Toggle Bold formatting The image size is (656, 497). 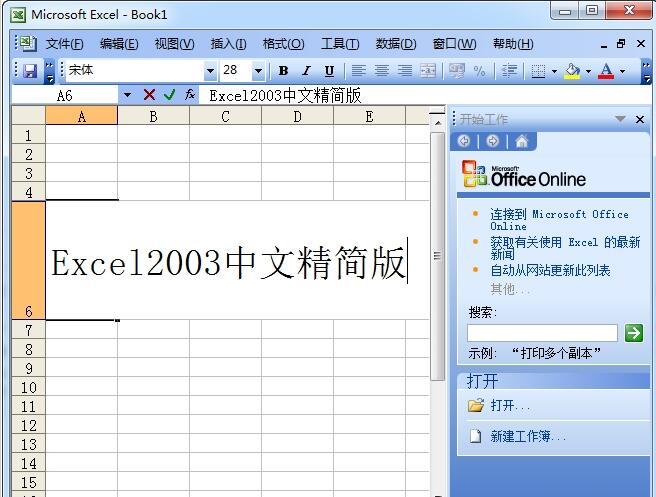(283, 71)
